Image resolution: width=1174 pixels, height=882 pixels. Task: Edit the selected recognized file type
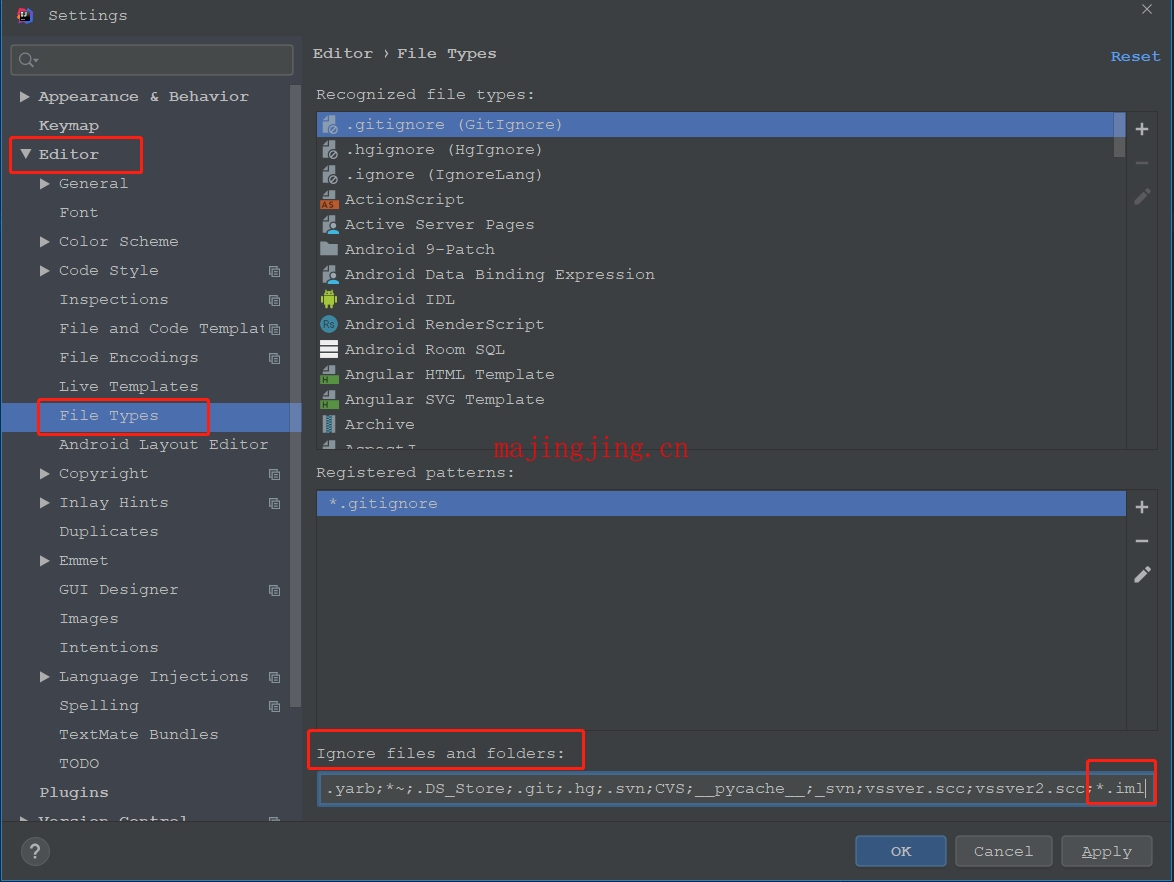1142,197
